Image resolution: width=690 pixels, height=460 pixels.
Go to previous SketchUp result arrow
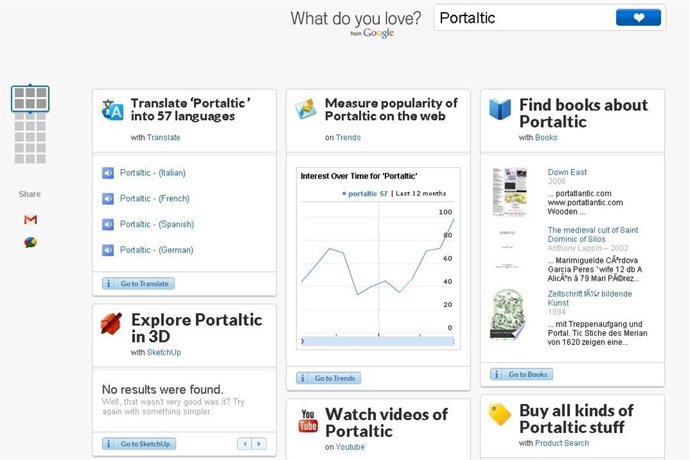(x=244, y=443)
